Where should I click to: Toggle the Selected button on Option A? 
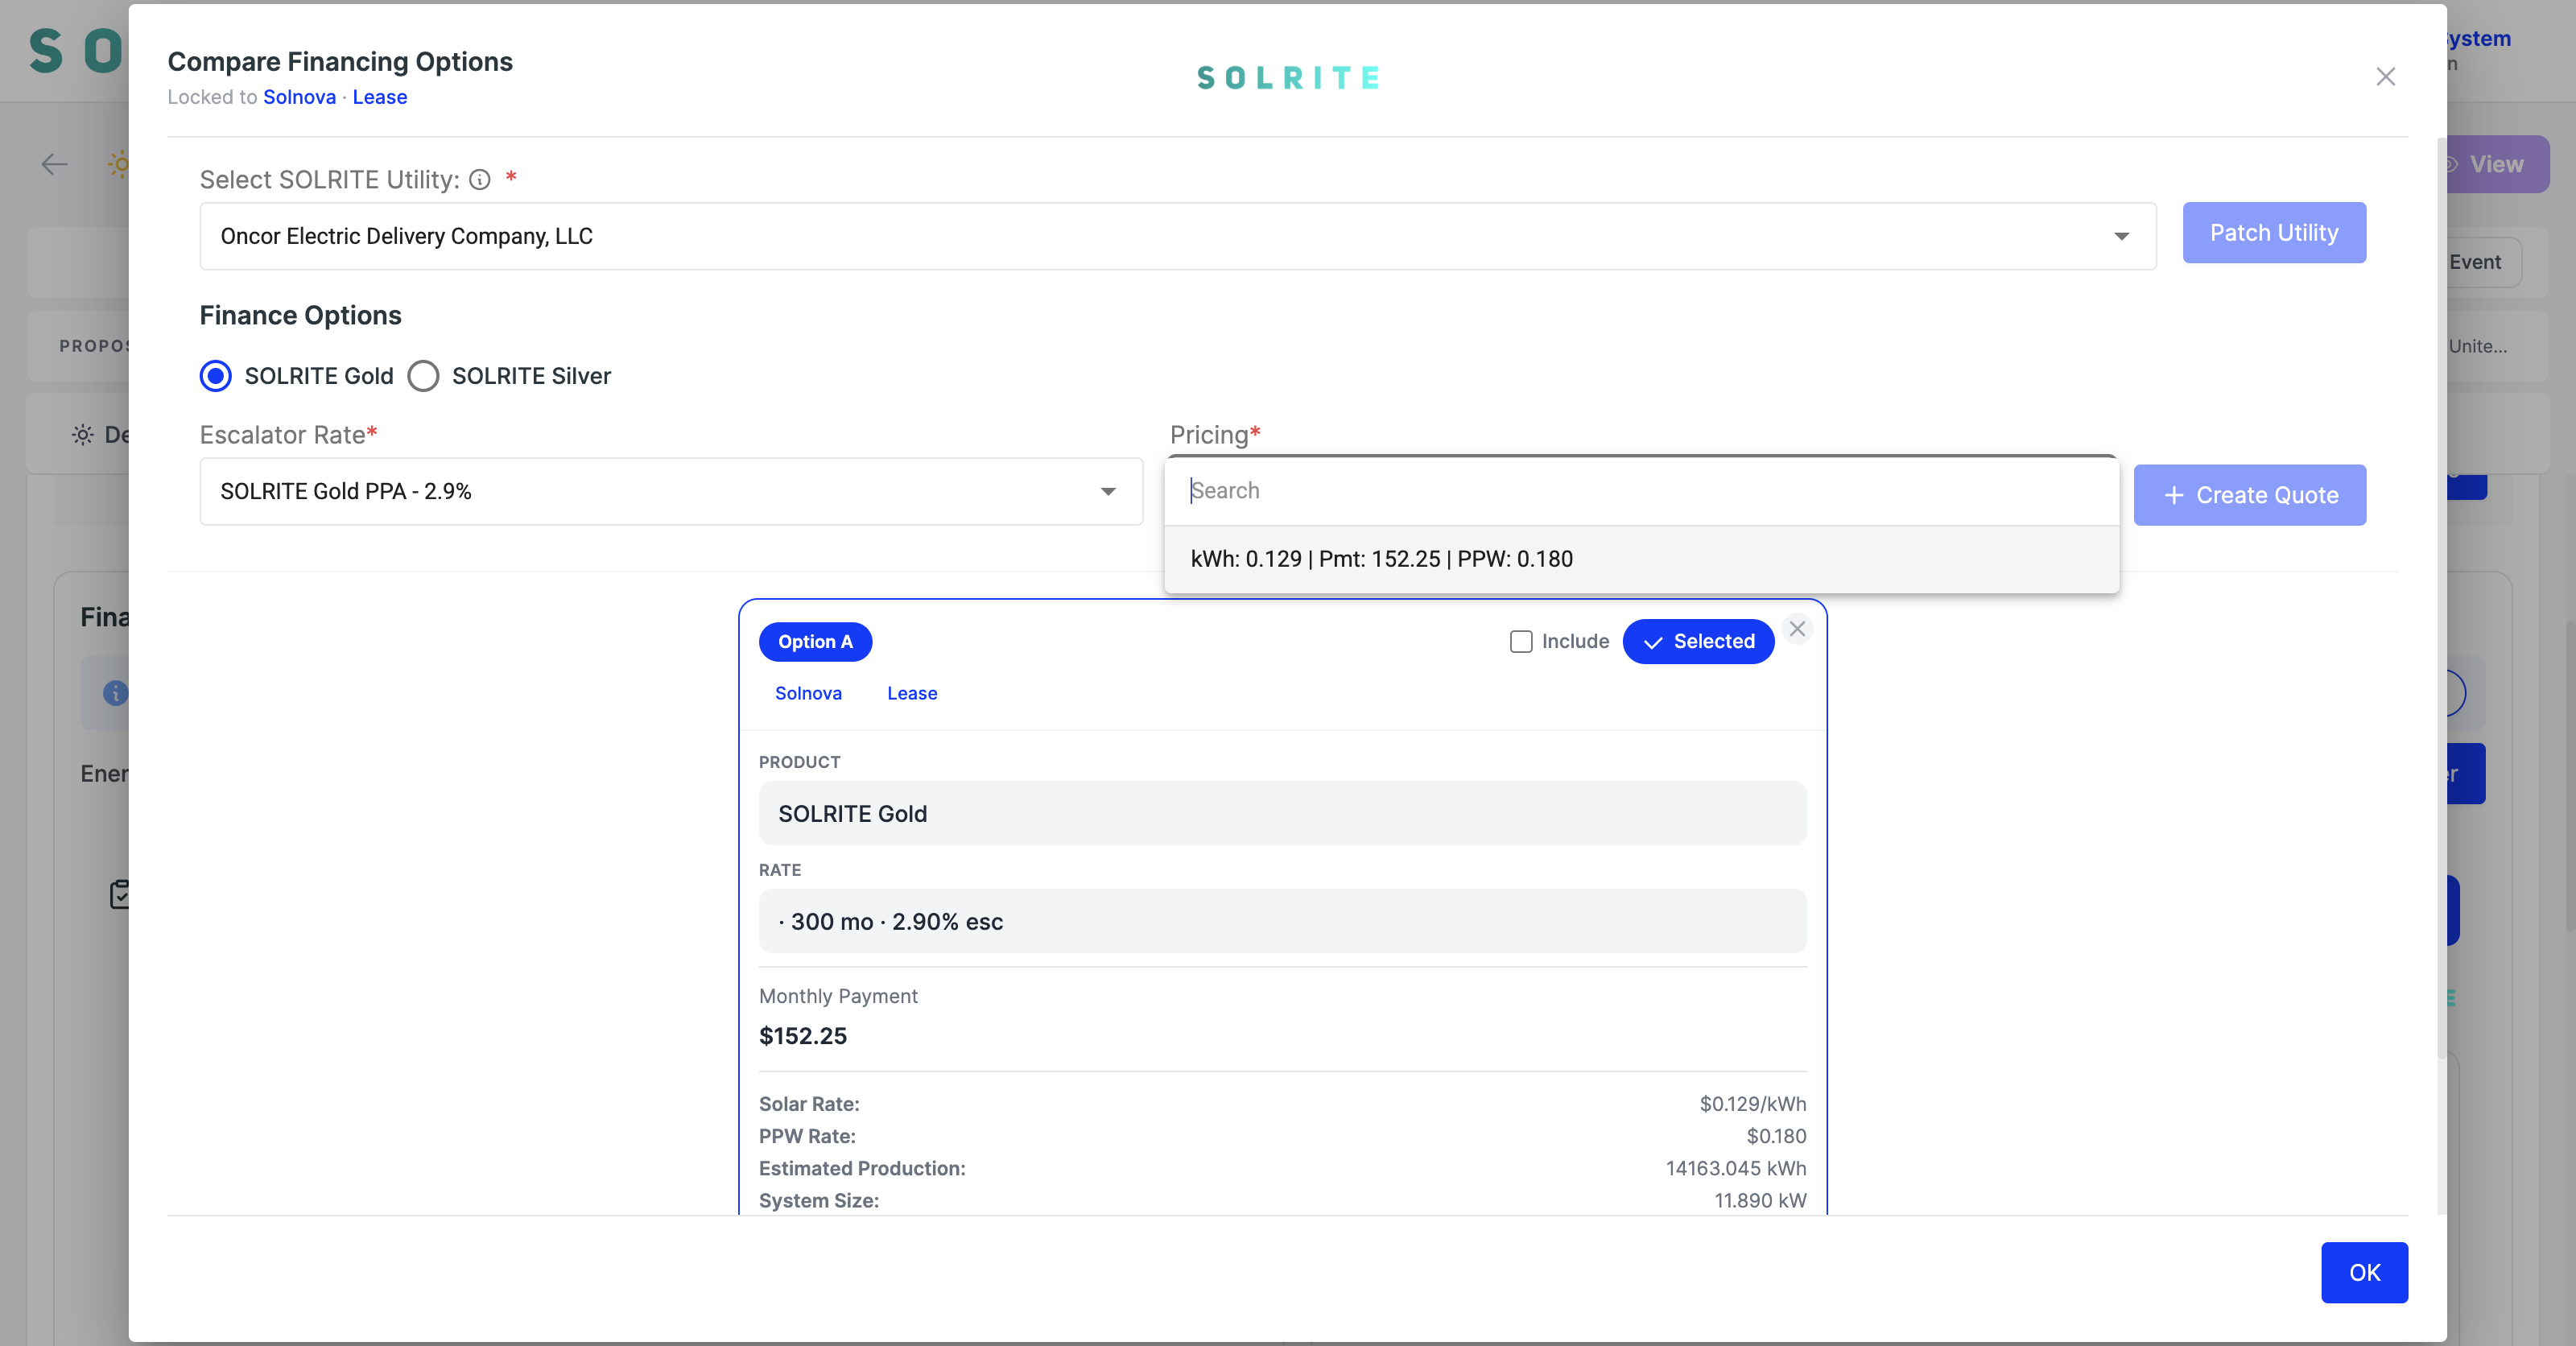pos(1698,642)
